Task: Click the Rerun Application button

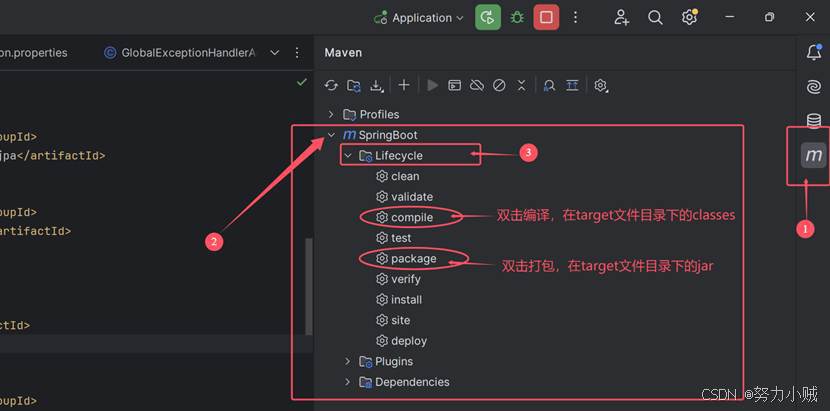Action: (487, 17)
